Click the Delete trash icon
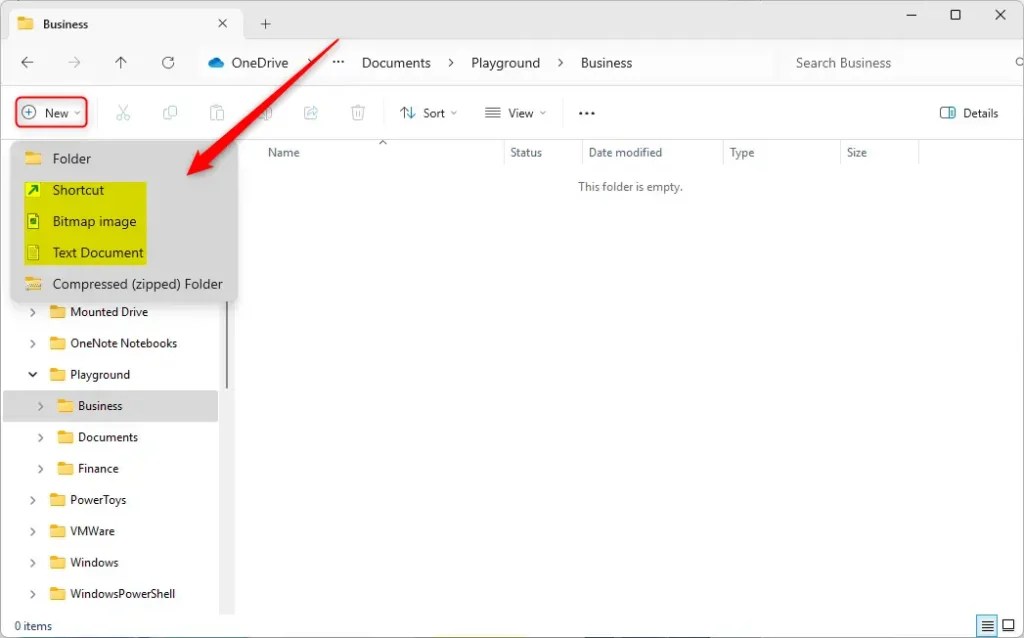This screenshot has height=638, width=1024. (x=358, y=113)
